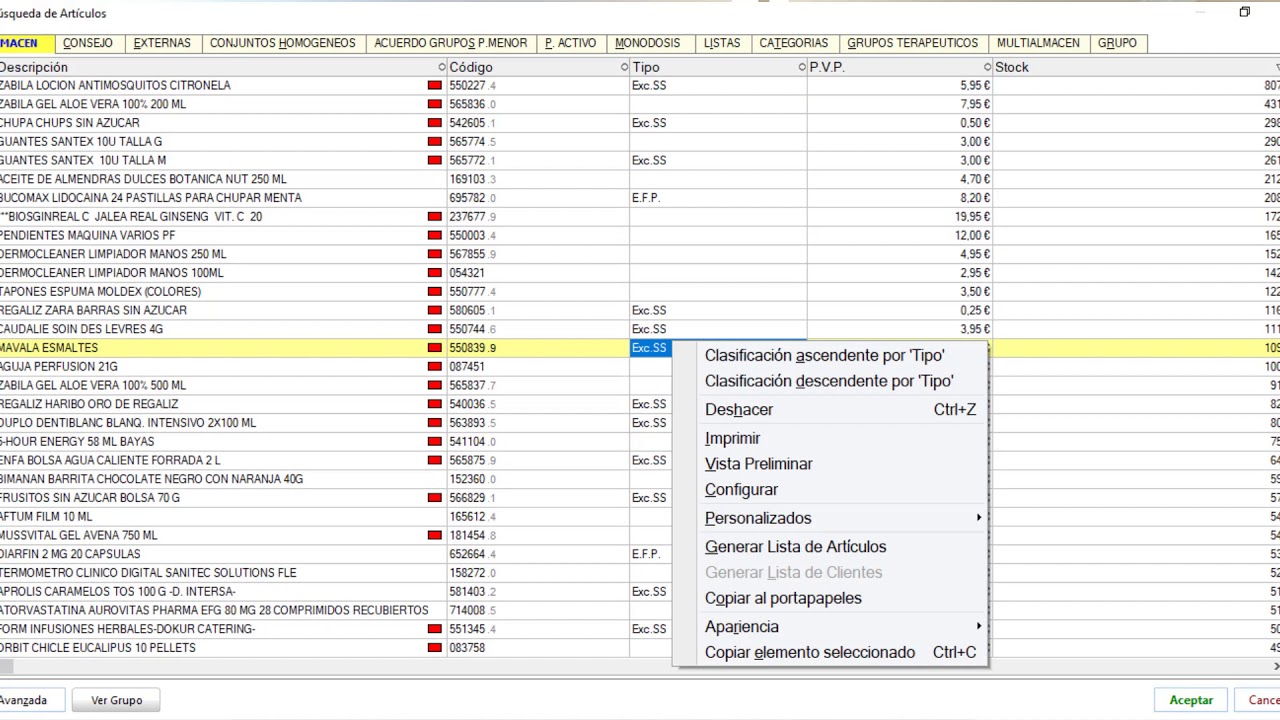
Task: Click the Aceptar button
Action: 1191,700
